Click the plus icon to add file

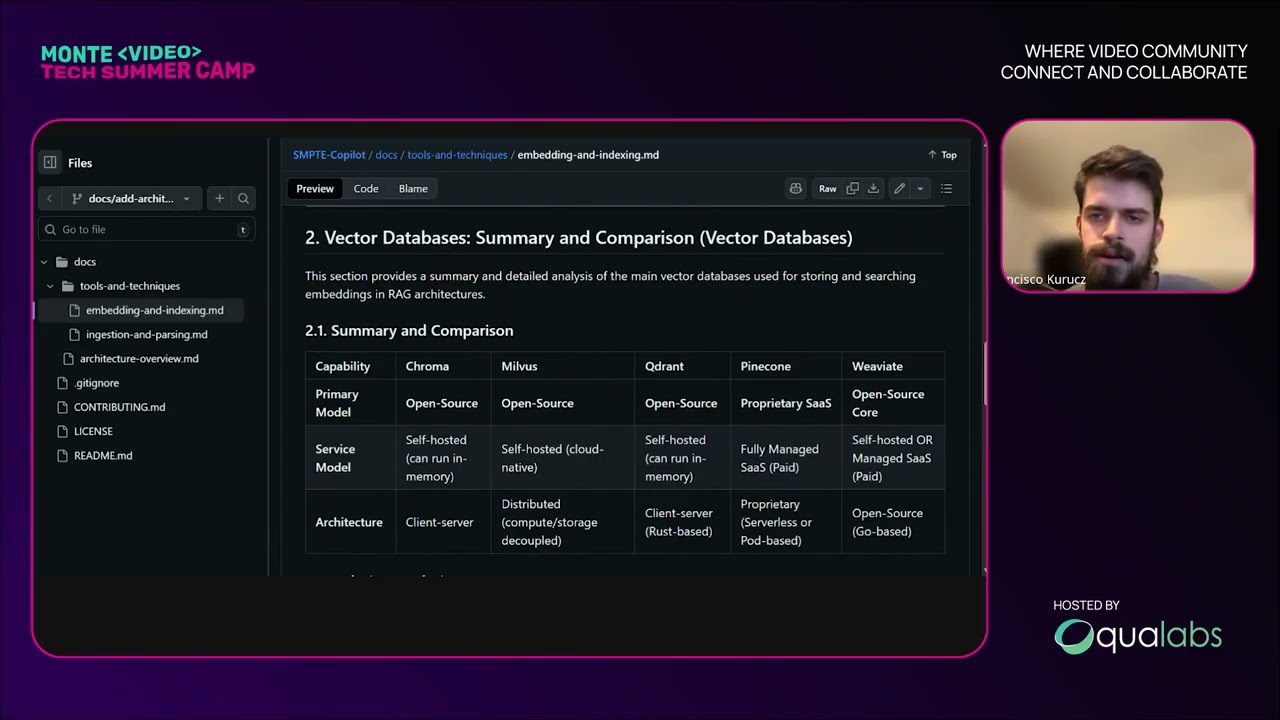(219, 198)
